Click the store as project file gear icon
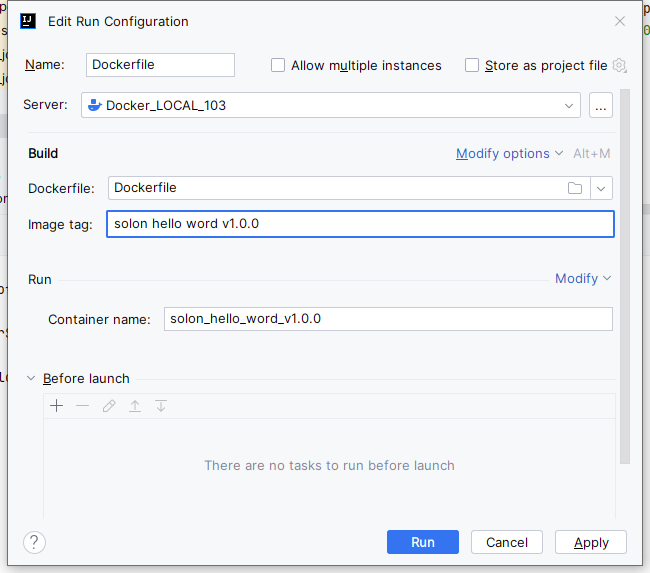 [620, 66]
